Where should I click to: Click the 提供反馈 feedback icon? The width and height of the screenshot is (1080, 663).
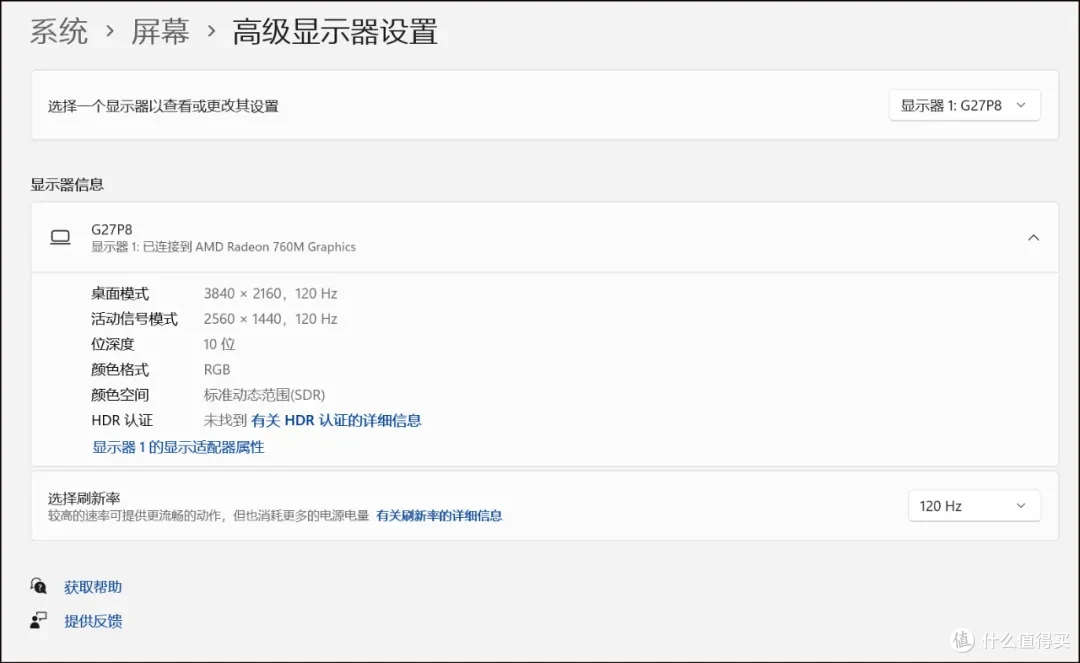(39, 620)
